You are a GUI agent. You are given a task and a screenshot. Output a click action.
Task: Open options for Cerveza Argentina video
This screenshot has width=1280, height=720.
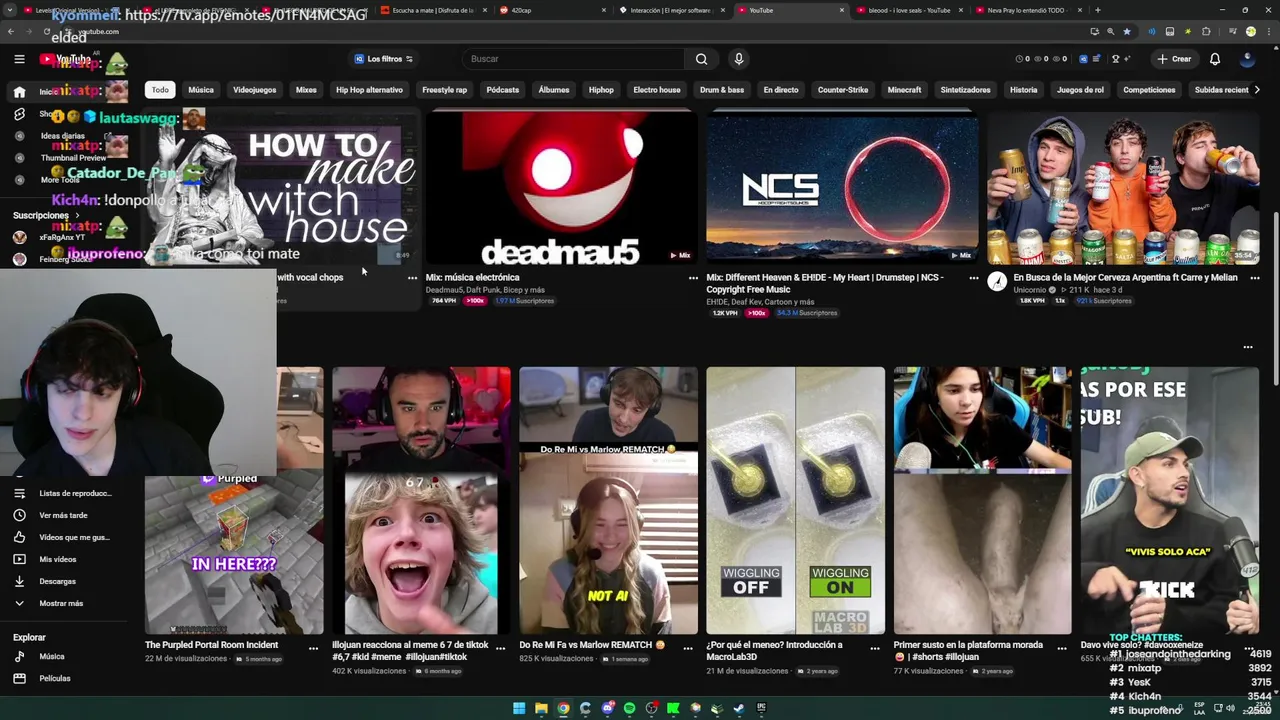[x=1255, y=278]
